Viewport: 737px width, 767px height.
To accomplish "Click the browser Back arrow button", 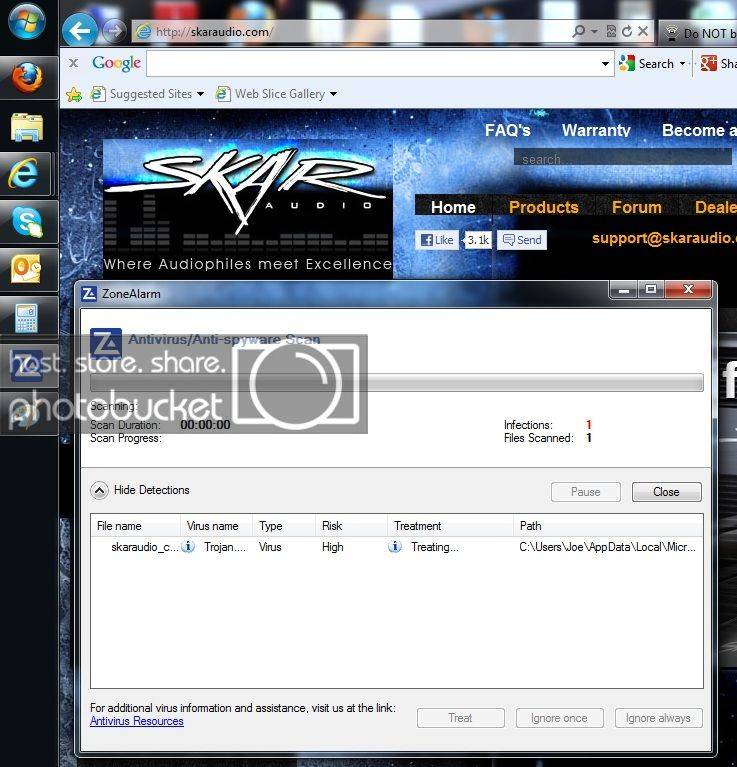I will point(80,30).
